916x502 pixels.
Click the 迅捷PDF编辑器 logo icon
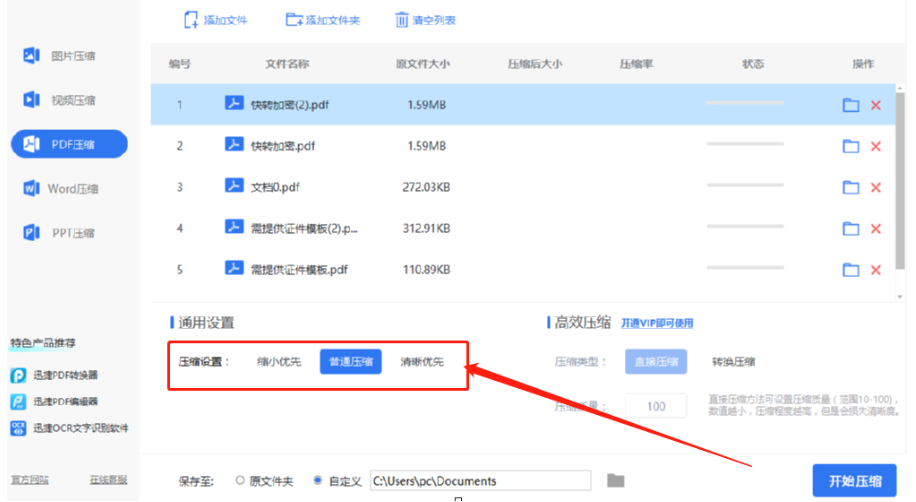point(18,401)
